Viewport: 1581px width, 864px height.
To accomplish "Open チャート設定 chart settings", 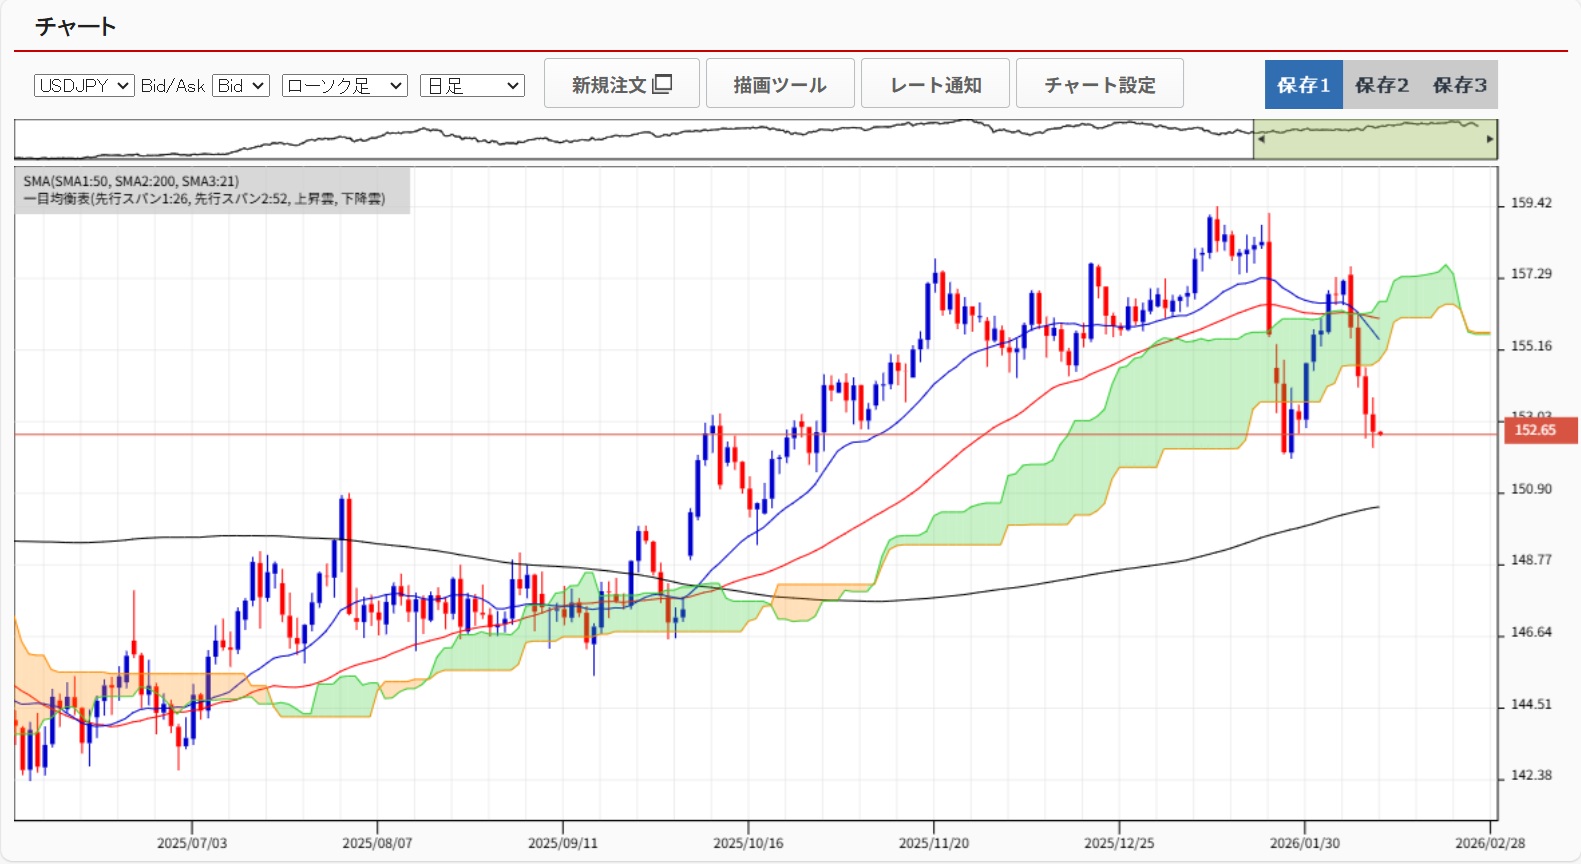I will (1099, 84).
